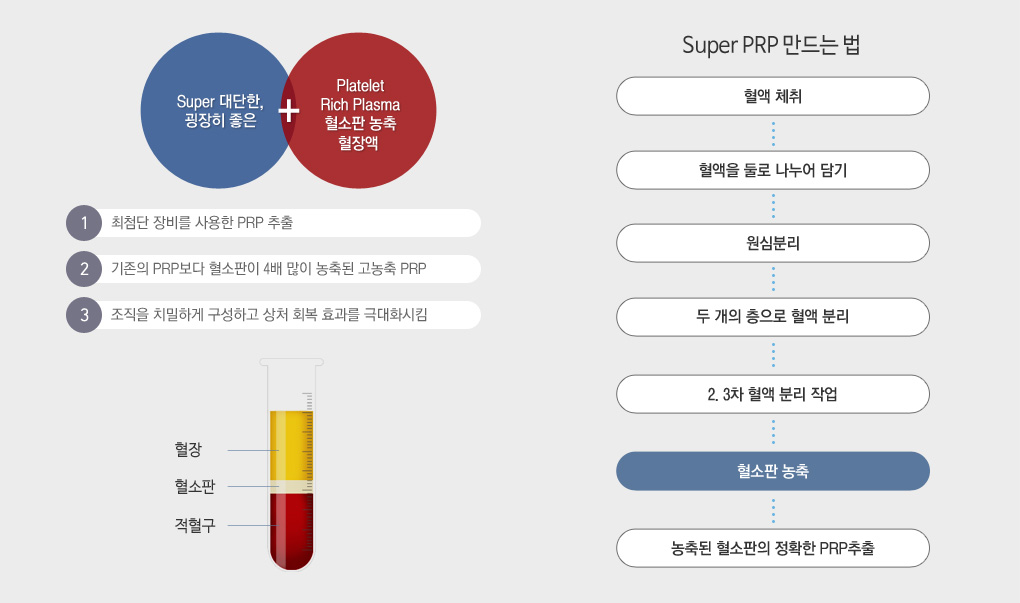The image size is (1020, 603).
Task: Click the 원심분리 step box
Action: 773,243
